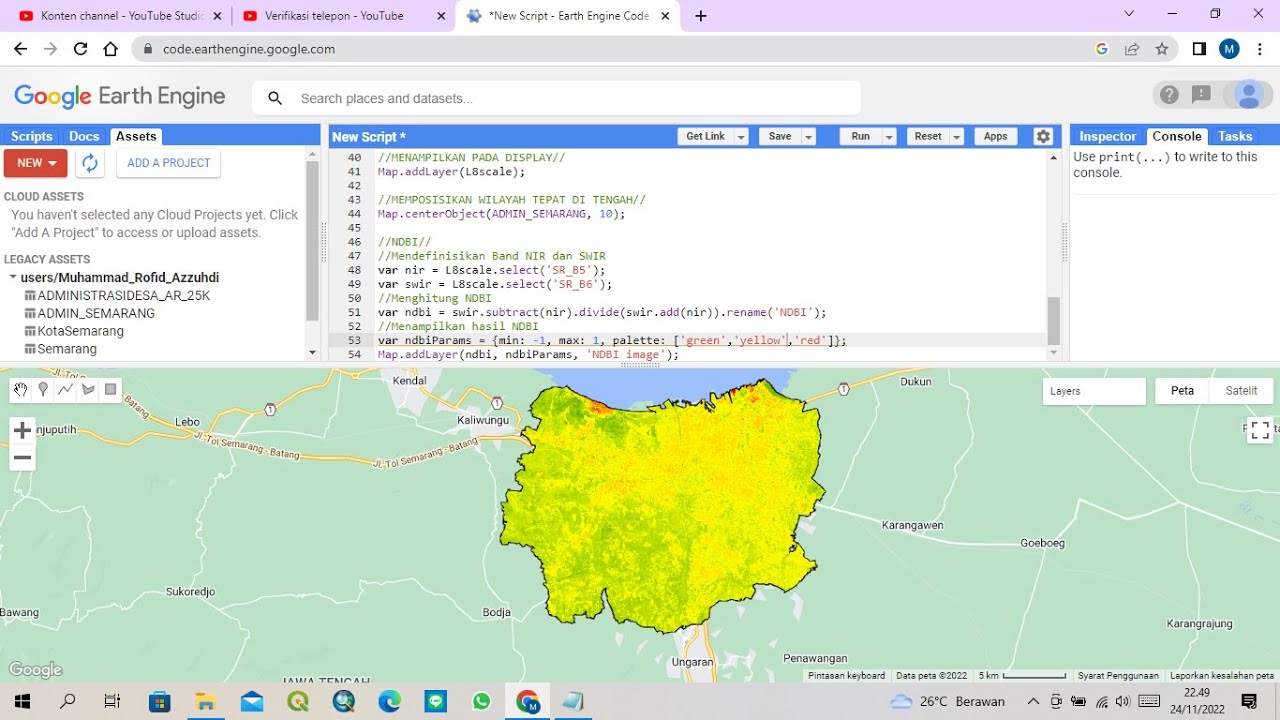
Task: Reload the browser page
Action: click(80, 49)
